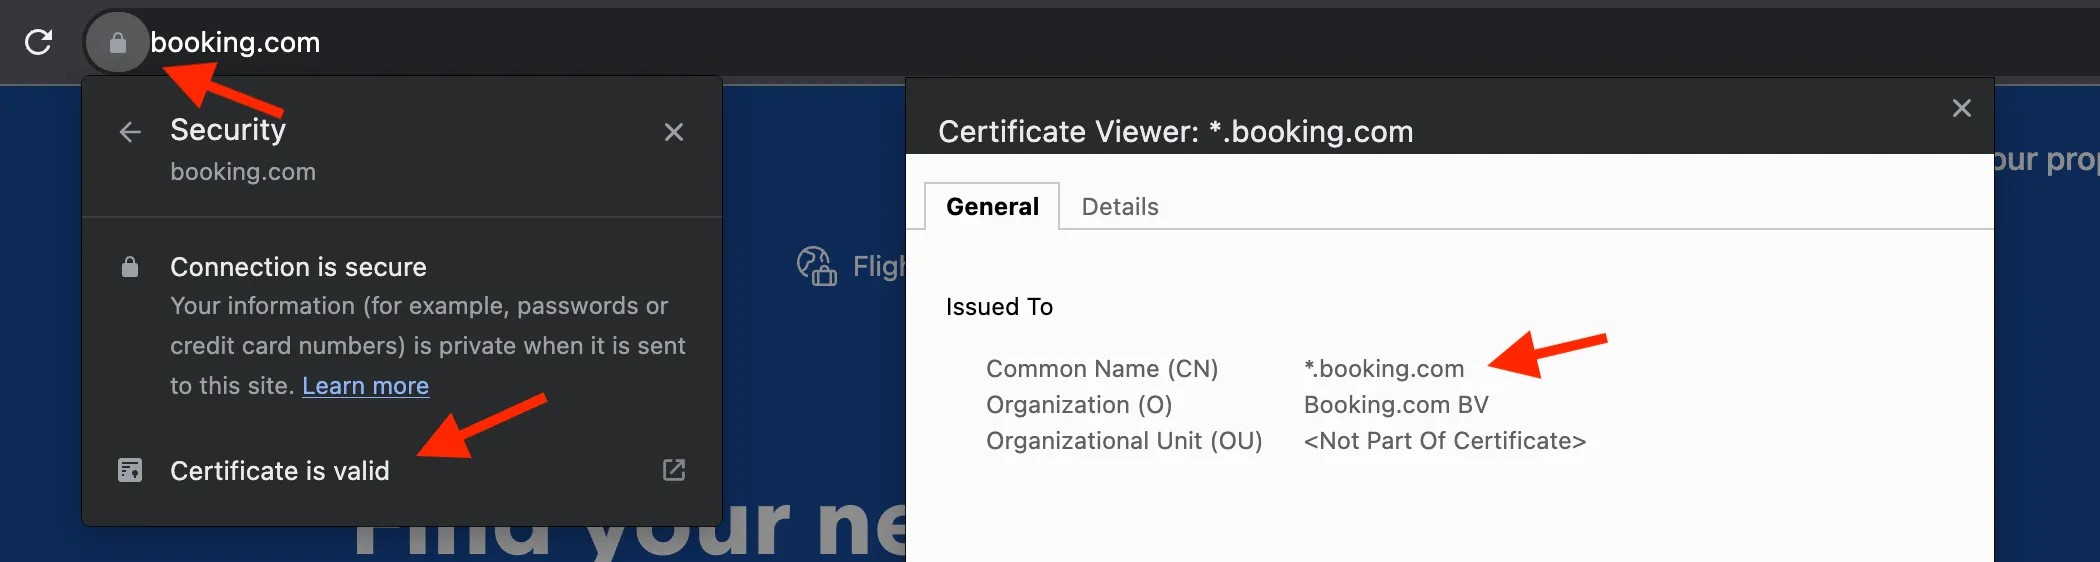Reload the page with the refresh icon
2100x562 pixels.
pyautogui.click(x=38, y=42)
